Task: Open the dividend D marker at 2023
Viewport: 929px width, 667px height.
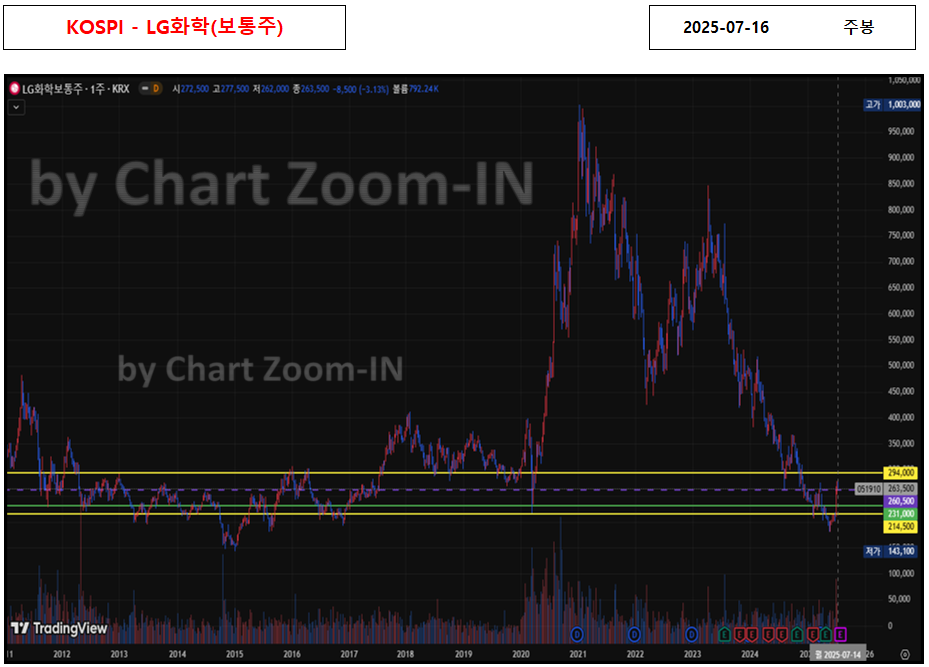Action: 691,634
